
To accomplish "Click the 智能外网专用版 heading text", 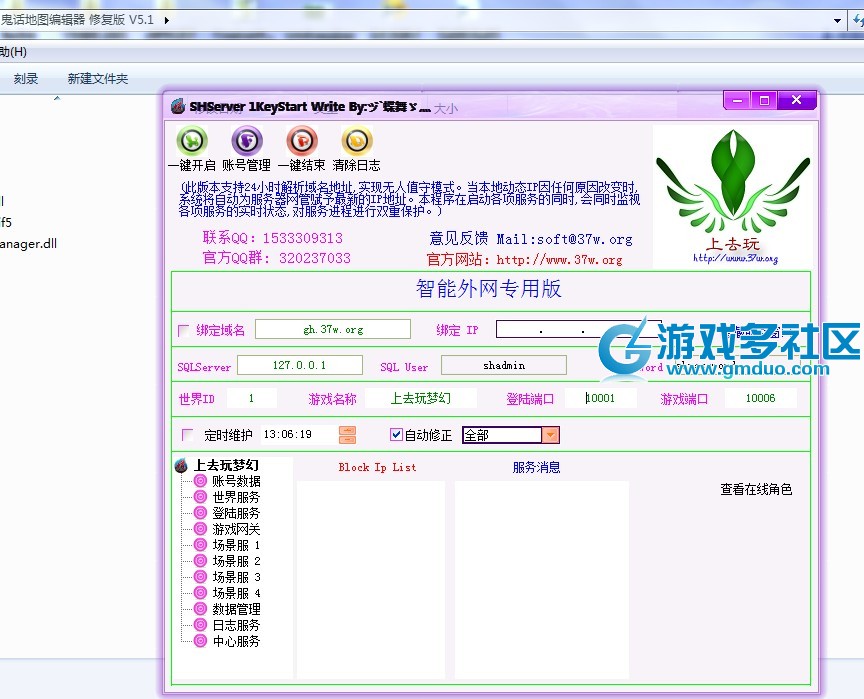I will tap(489, 289).
